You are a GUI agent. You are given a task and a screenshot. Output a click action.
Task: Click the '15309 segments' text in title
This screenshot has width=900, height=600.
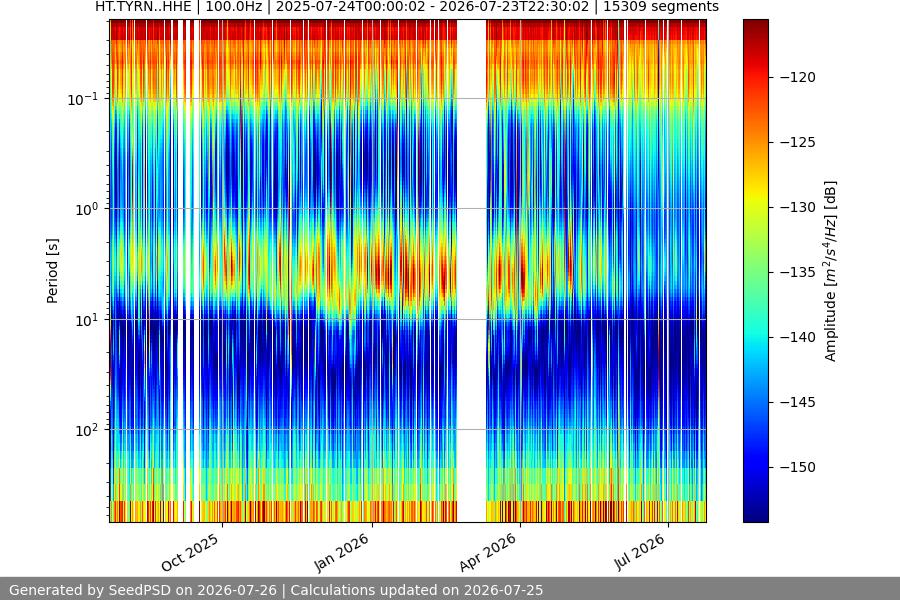coord(661,6)
